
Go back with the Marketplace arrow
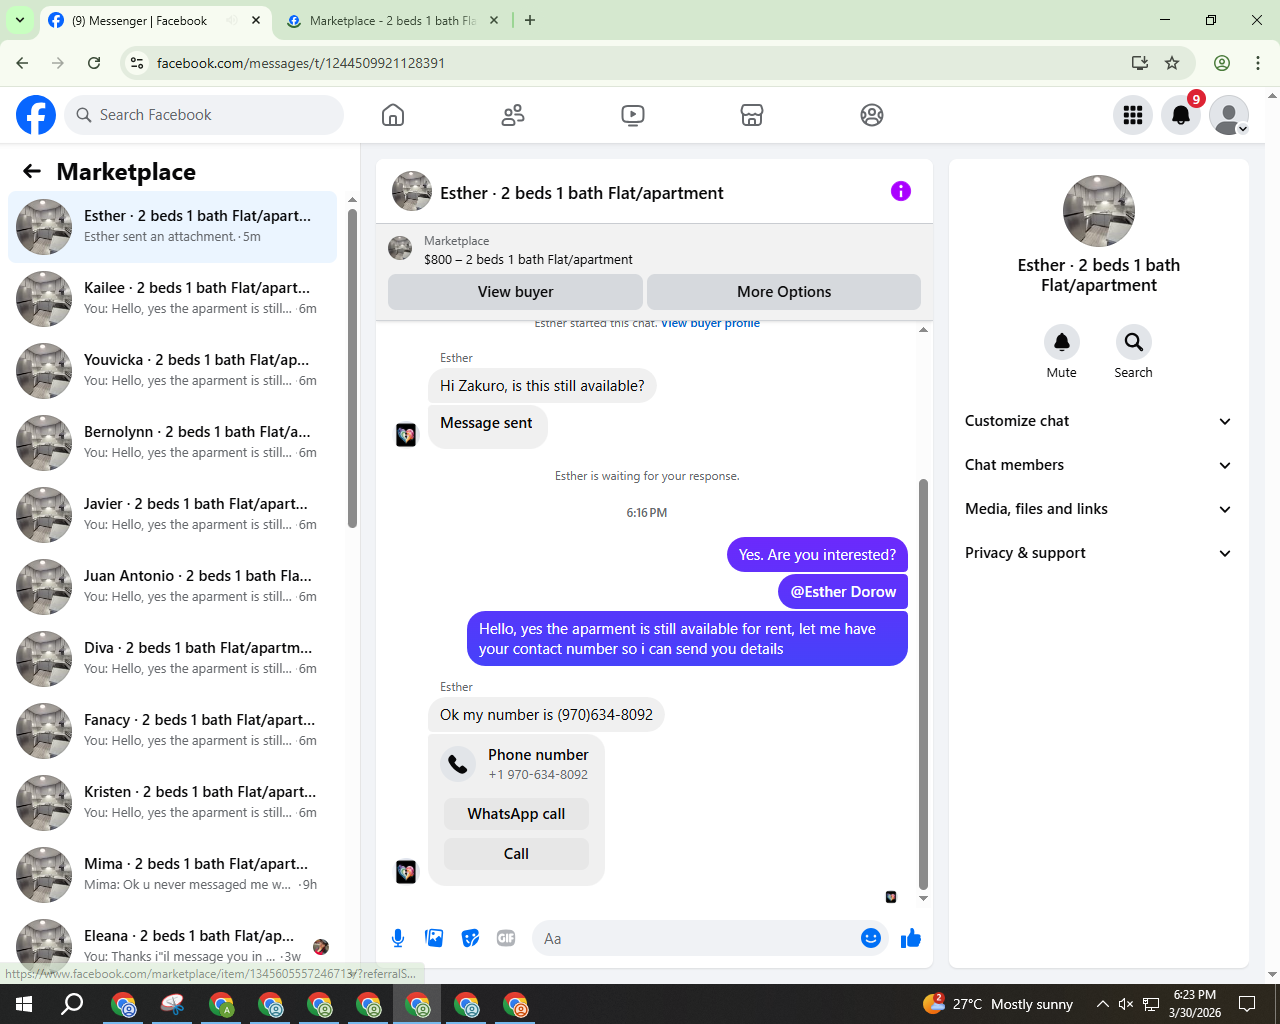pyautogui.click(x=32, y=171)
